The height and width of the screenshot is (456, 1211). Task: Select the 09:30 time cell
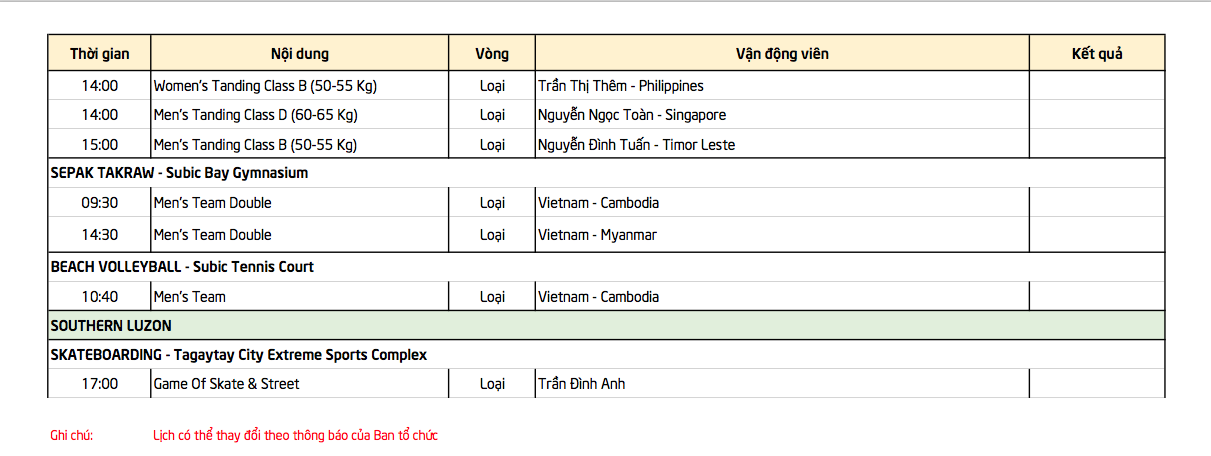point(99,203)
